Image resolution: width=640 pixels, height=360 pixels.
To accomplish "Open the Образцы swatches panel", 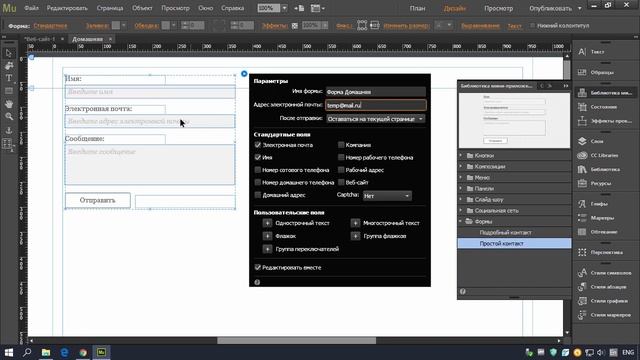I will tap(582, 72).
